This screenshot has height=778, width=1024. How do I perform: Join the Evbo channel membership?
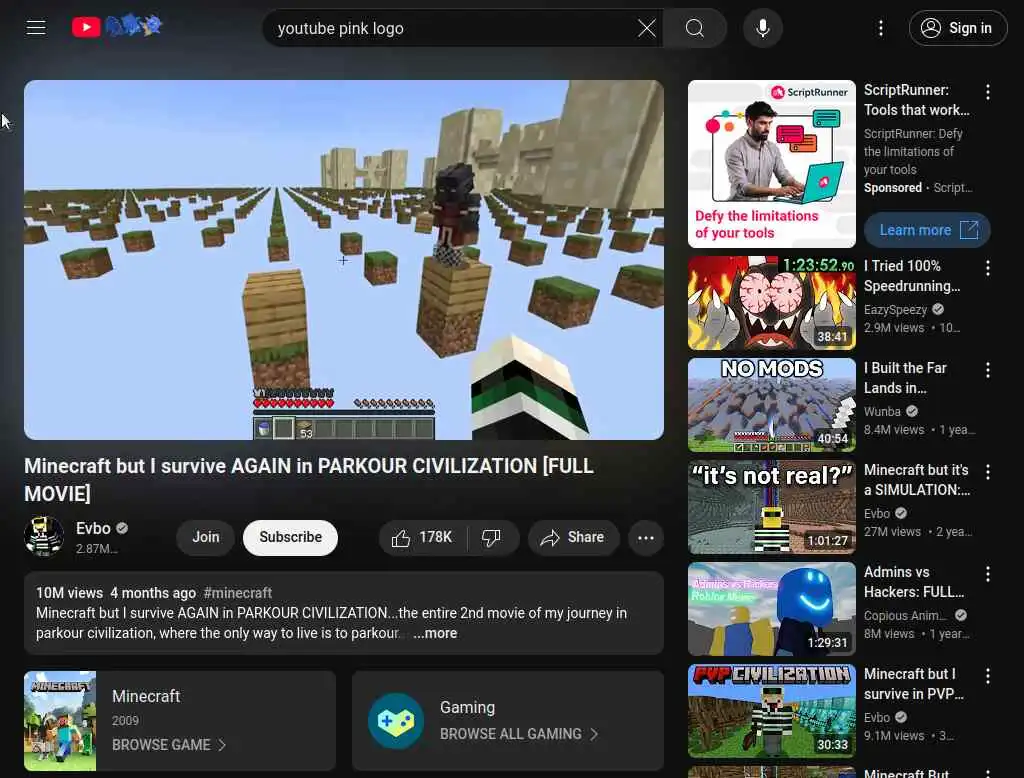click(x=206, y=537)
